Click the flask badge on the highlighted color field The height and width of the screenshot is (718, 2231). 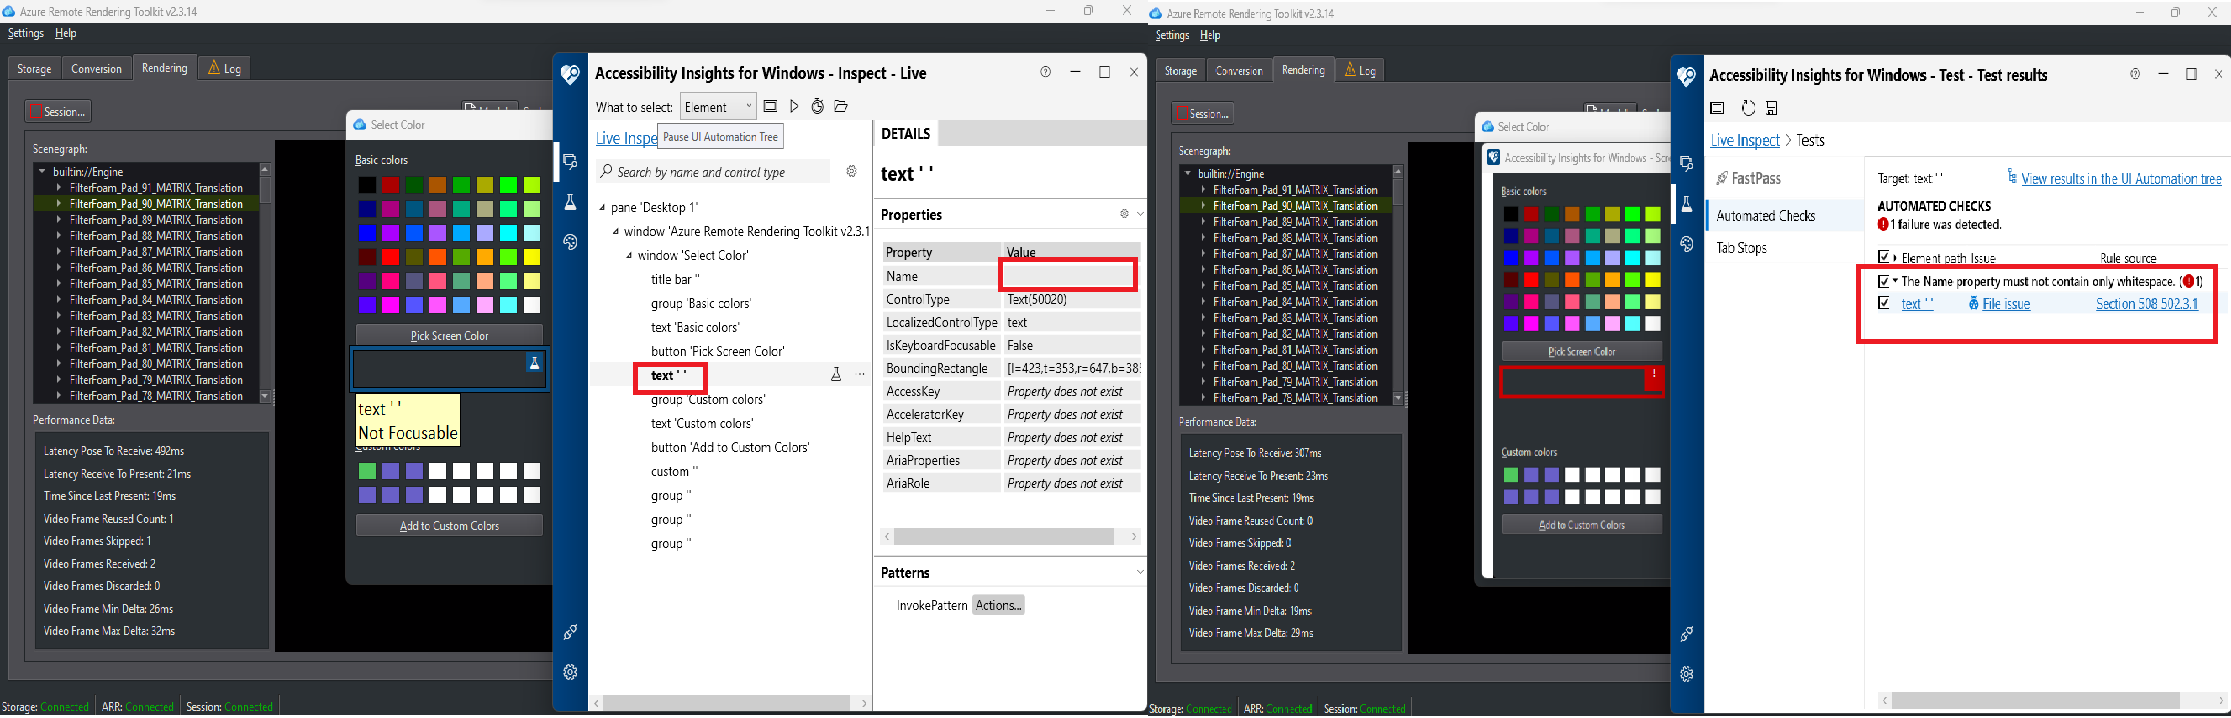pos(534,363)
